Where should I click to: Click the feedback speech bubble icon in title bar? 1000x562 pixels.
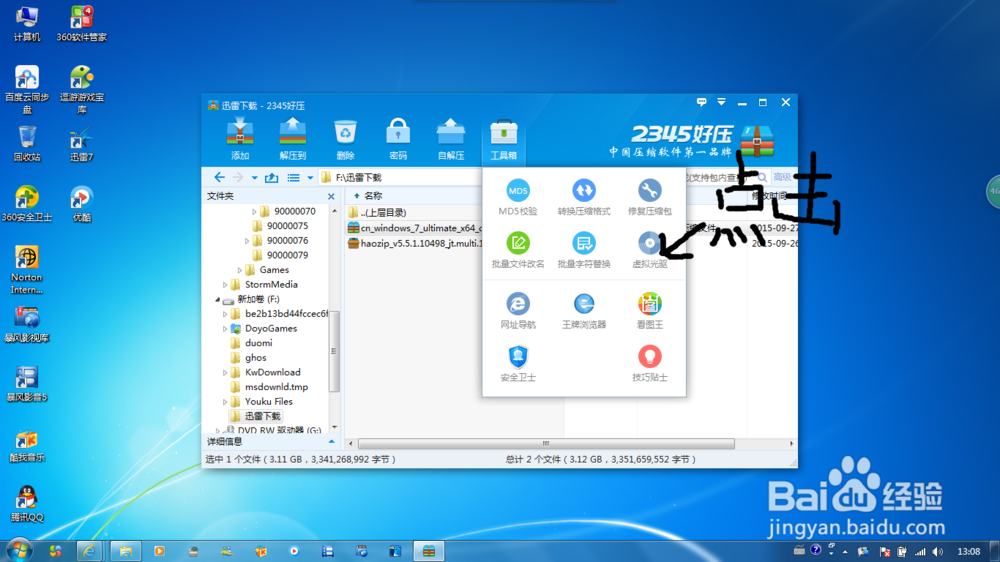point(702,102)
